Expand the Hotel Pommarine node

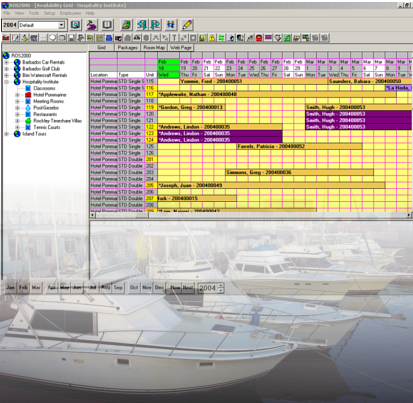(17, 95)
